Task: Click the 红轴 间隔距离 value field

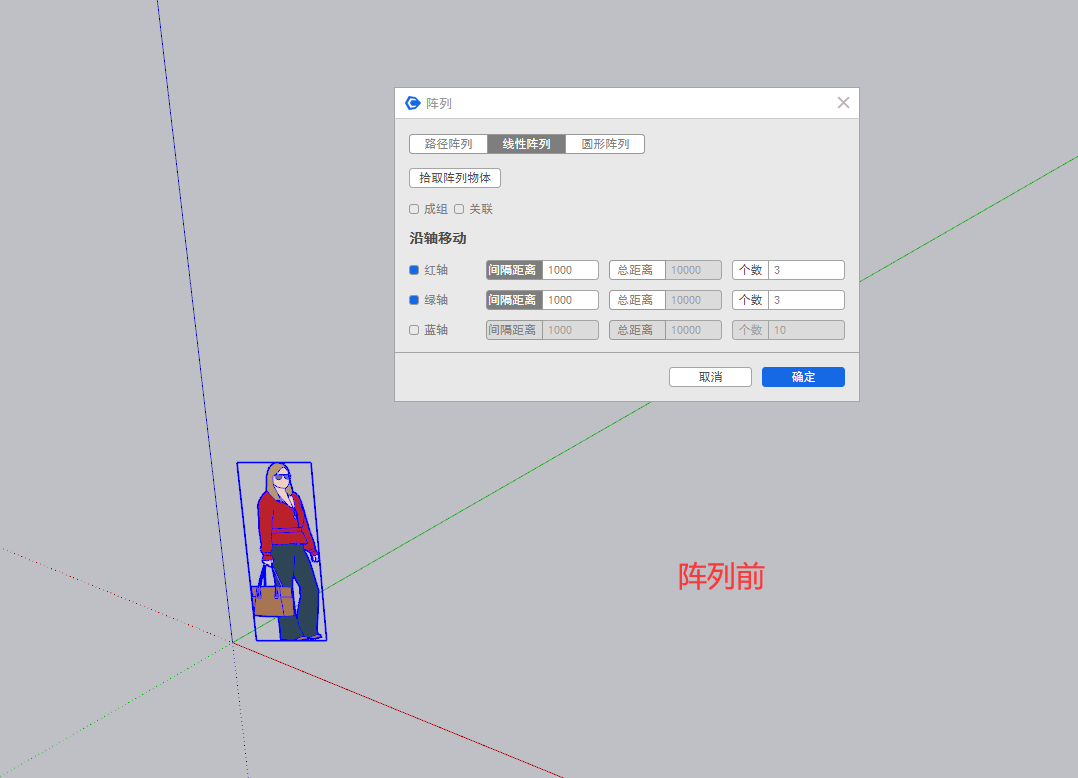Action: [x=570, y=270]
